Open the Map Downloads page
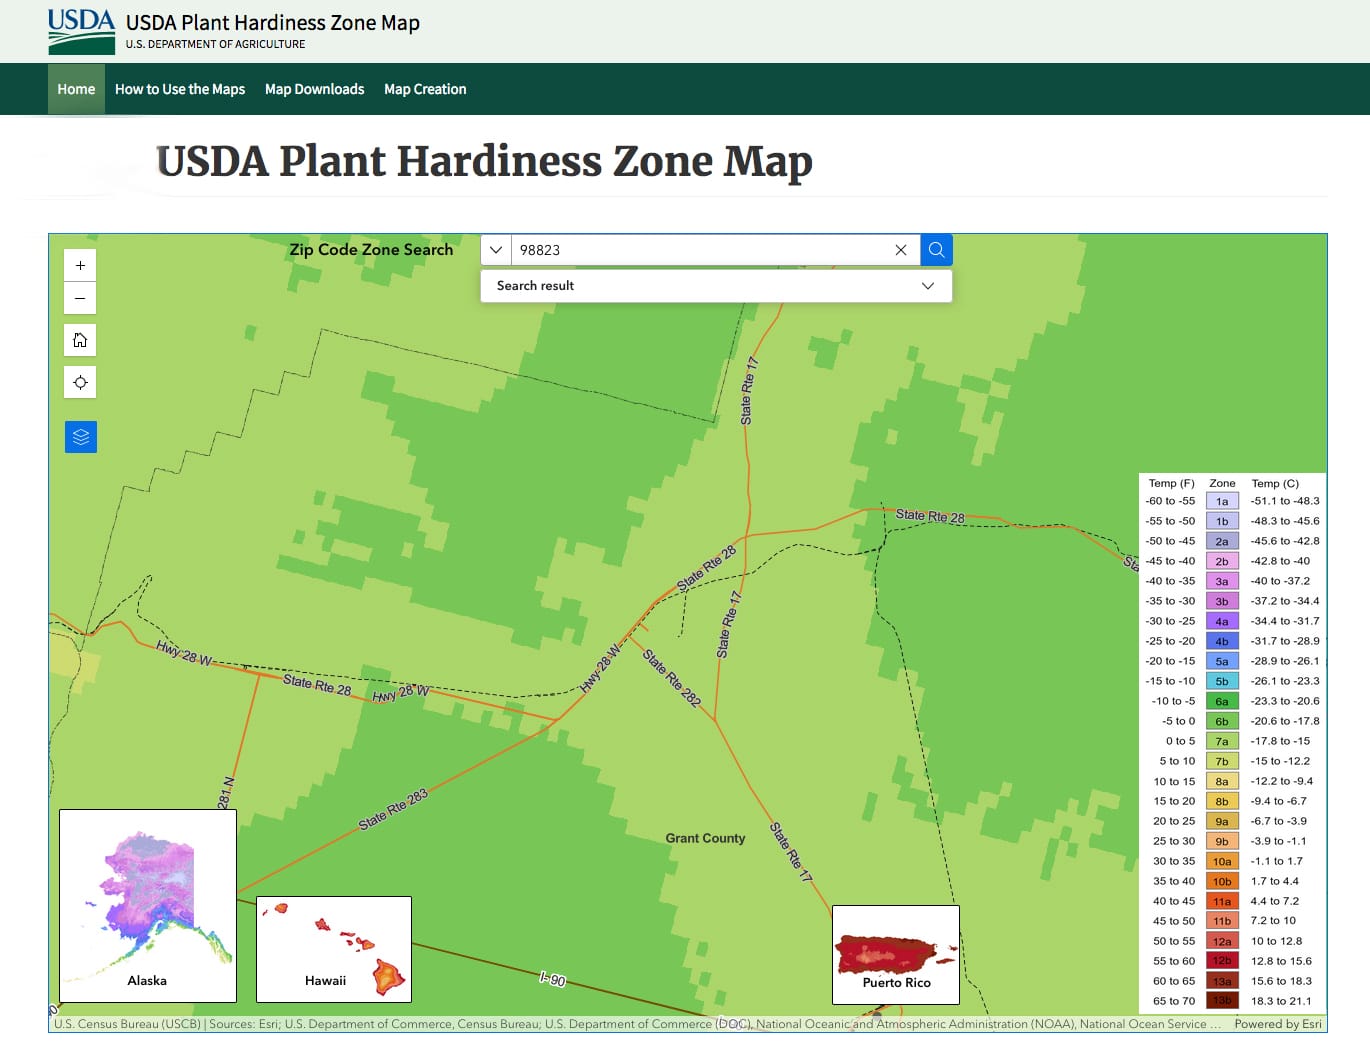 [314, 89]
